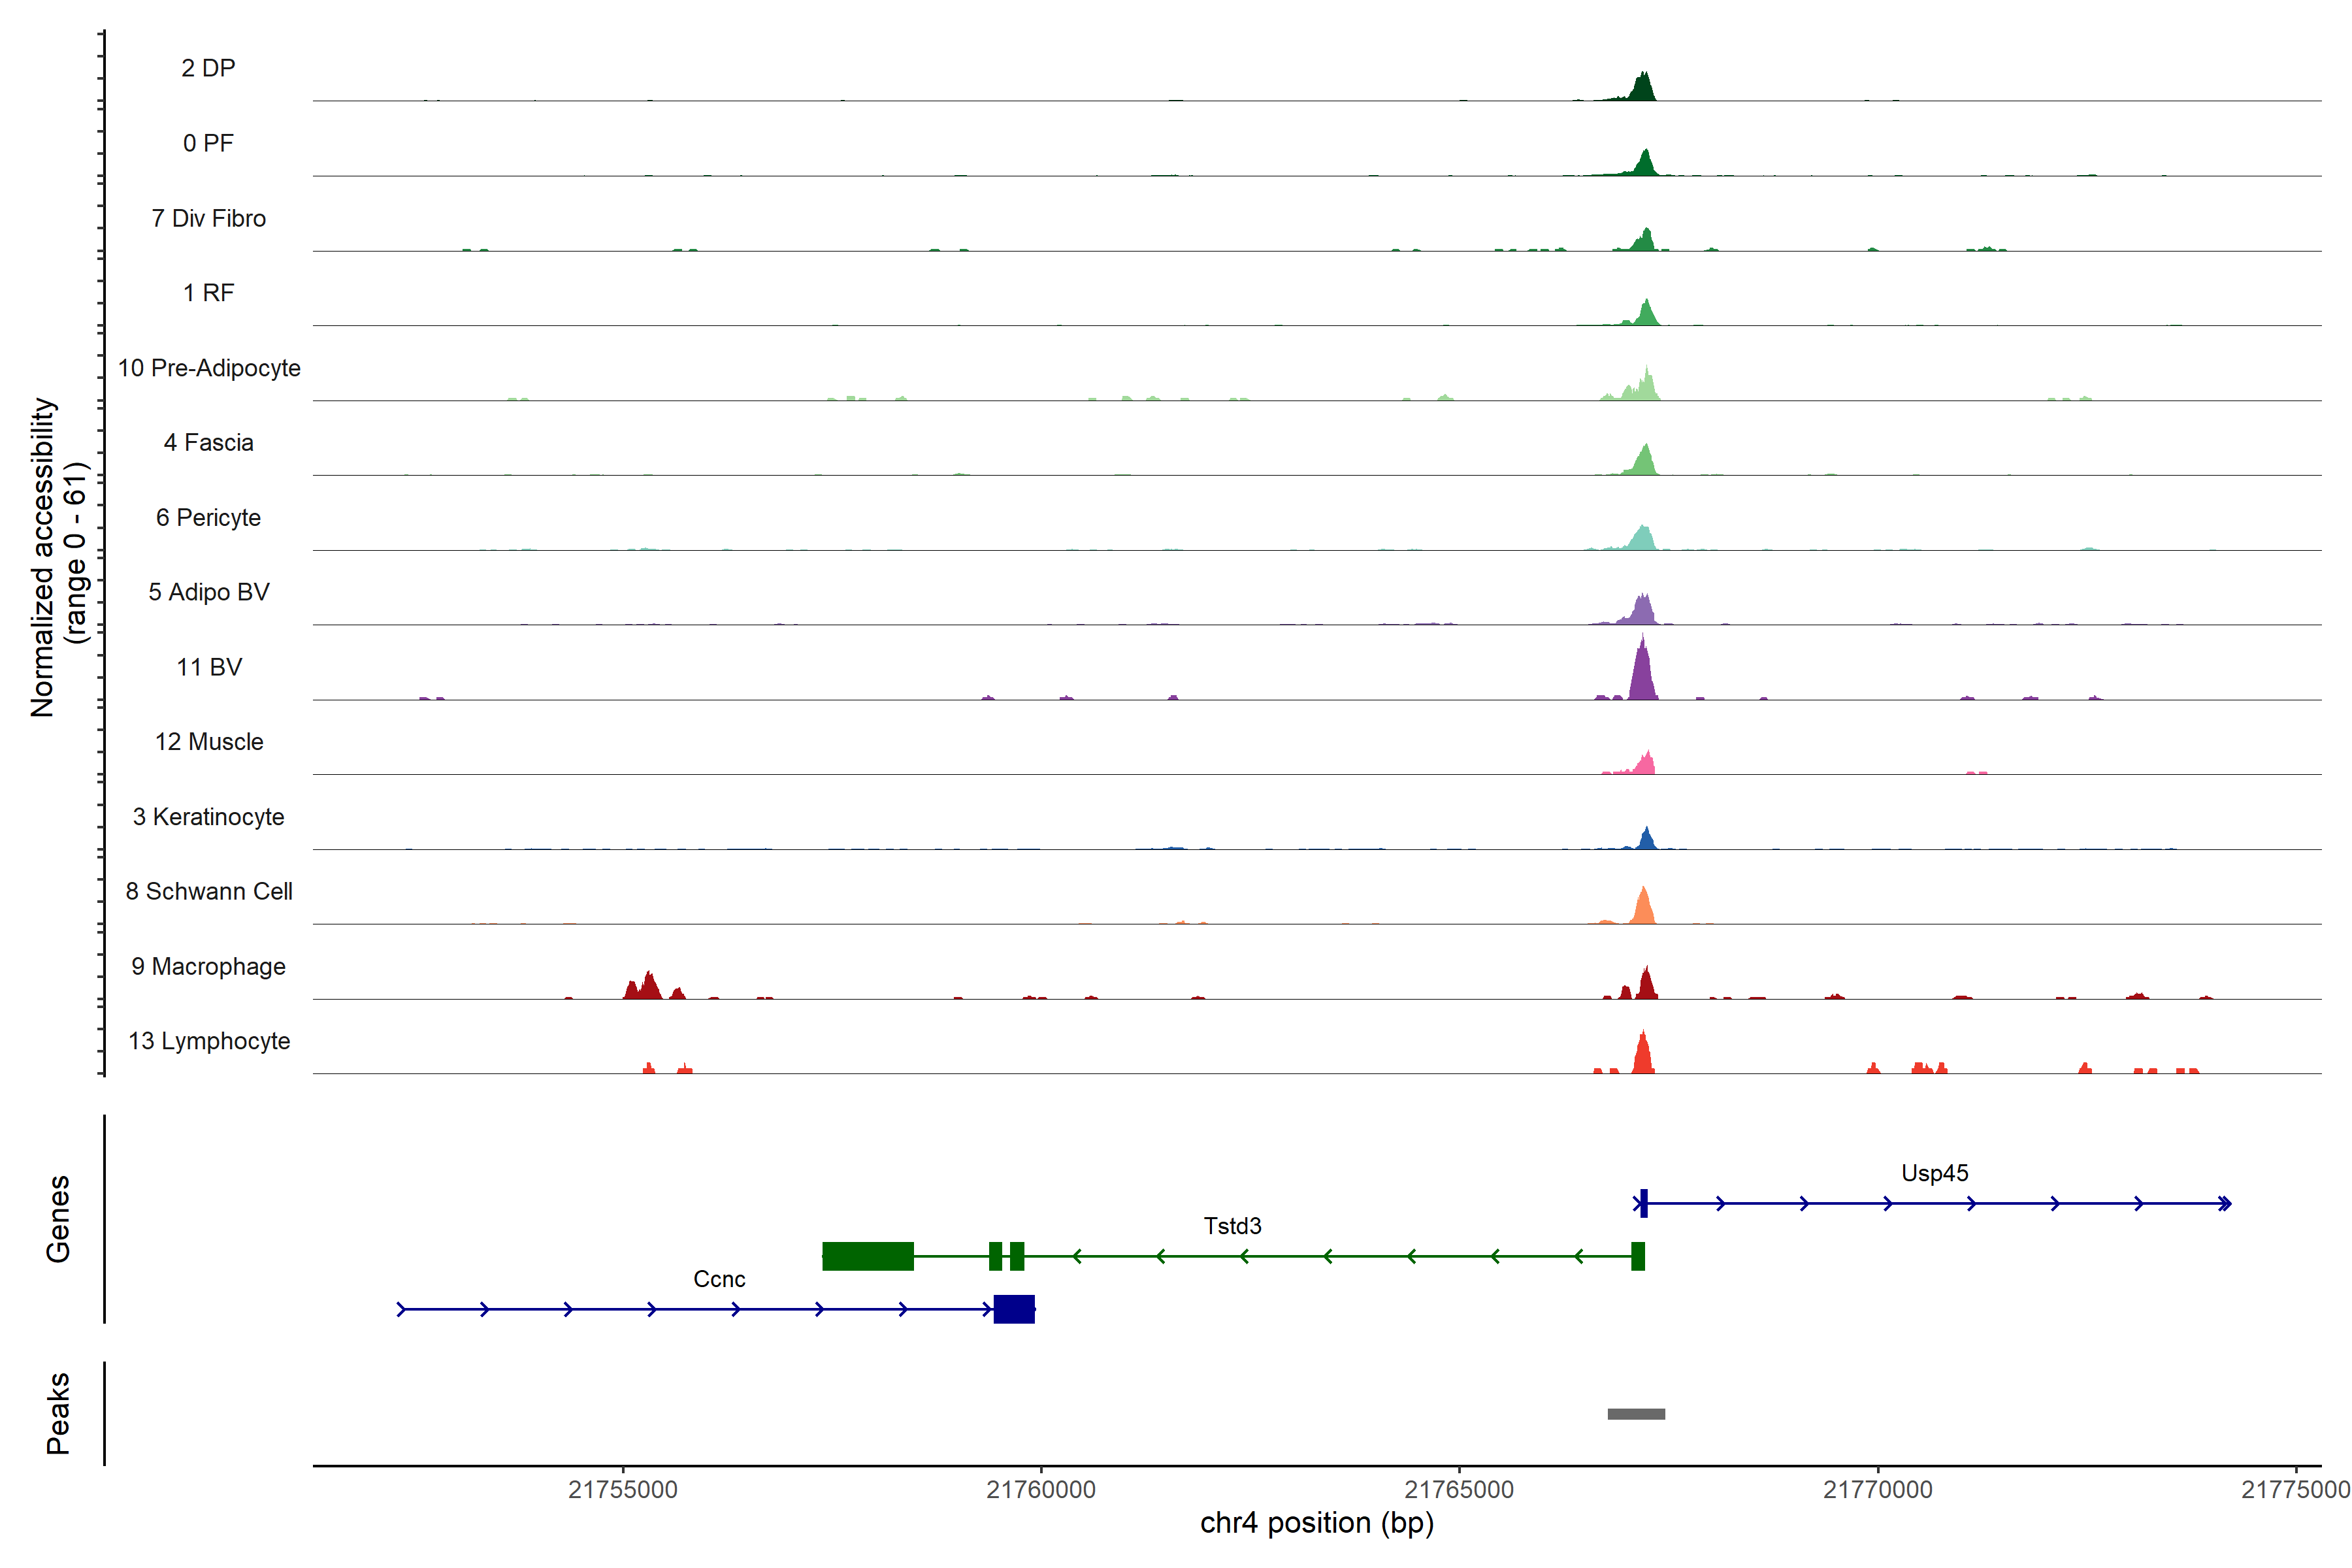Click the 12 Muscle pink peak
The image size is (2352, 1568).
[1646, 764]
